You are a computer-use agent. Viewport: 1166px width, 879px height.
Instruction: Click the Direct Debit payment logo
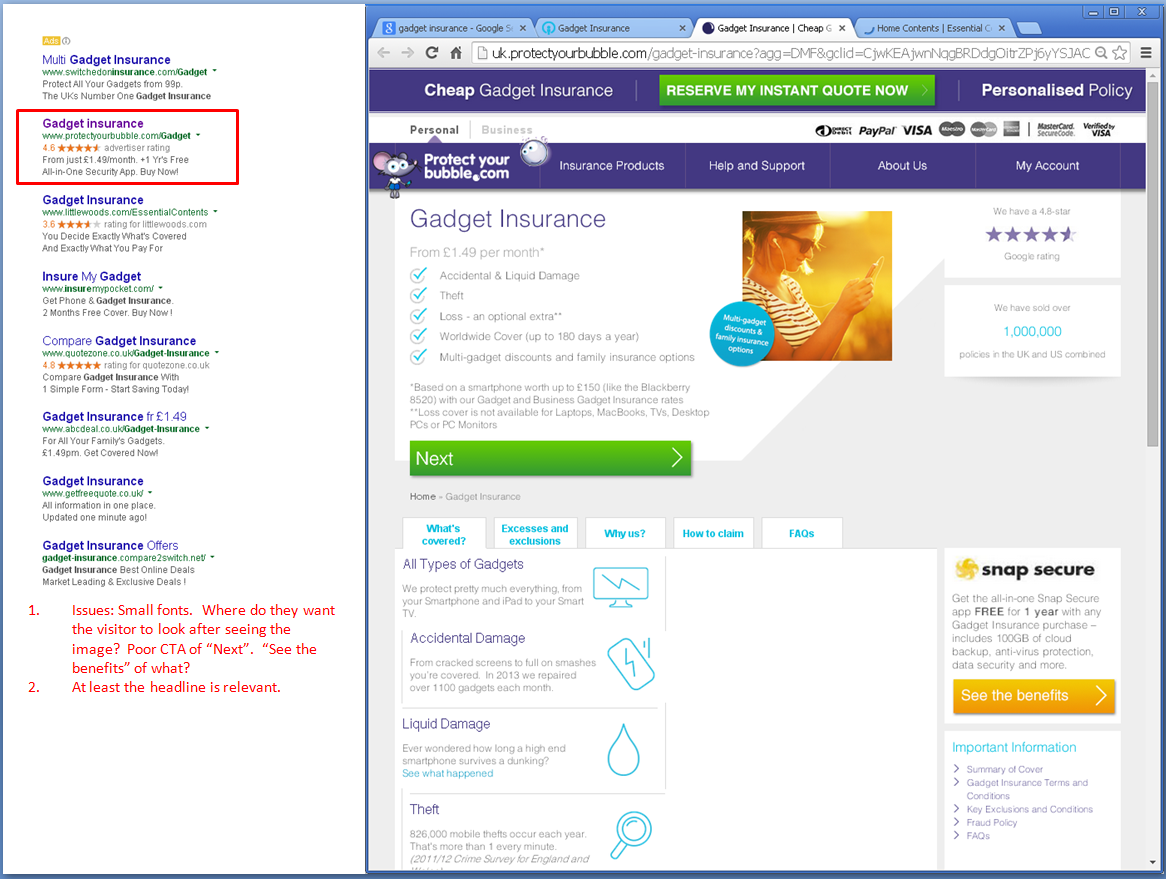coord(834,131)
